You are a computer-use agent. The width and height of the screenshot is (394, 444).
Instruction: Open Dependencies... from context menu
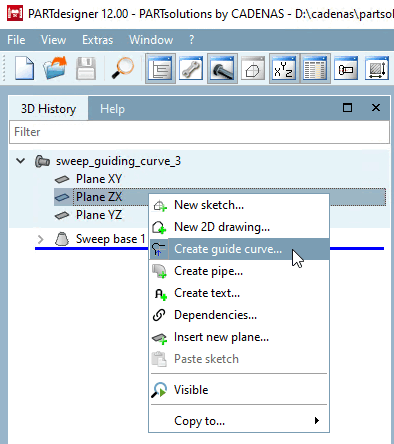[x=239, y=315]
